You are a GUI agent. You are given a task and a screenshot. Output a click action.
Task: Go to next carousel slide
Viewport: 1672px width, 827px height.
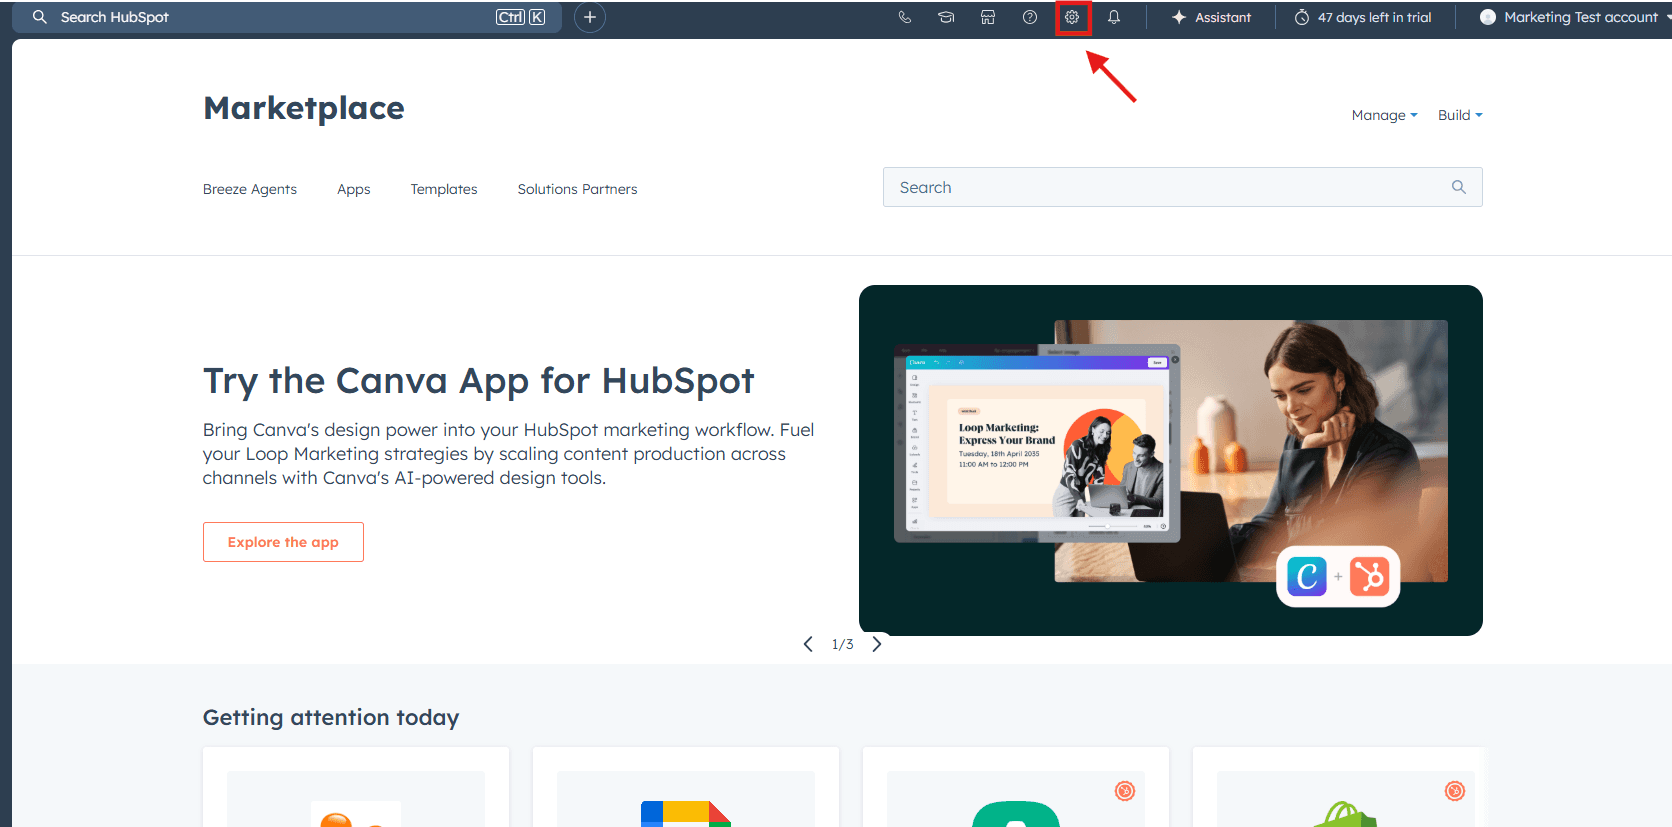coord(877,644)
